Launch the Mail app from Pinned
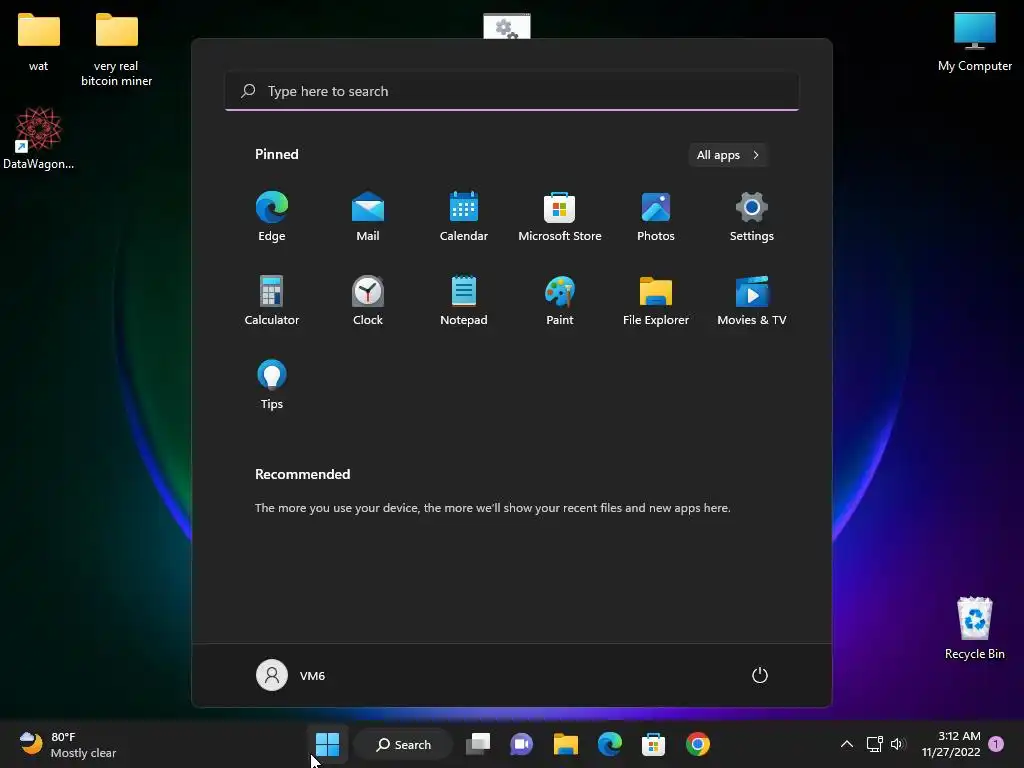1024x768 pixels. tap(368, 217)
